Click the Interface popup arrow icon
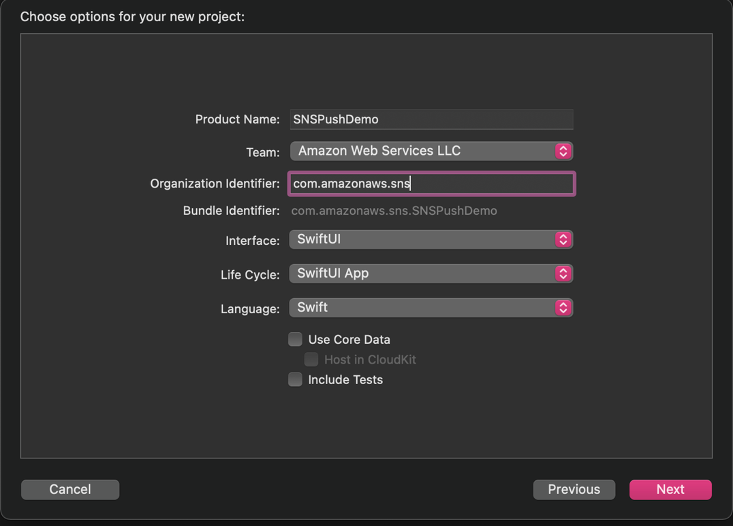733x527 pixels. [x=563, y=240]
